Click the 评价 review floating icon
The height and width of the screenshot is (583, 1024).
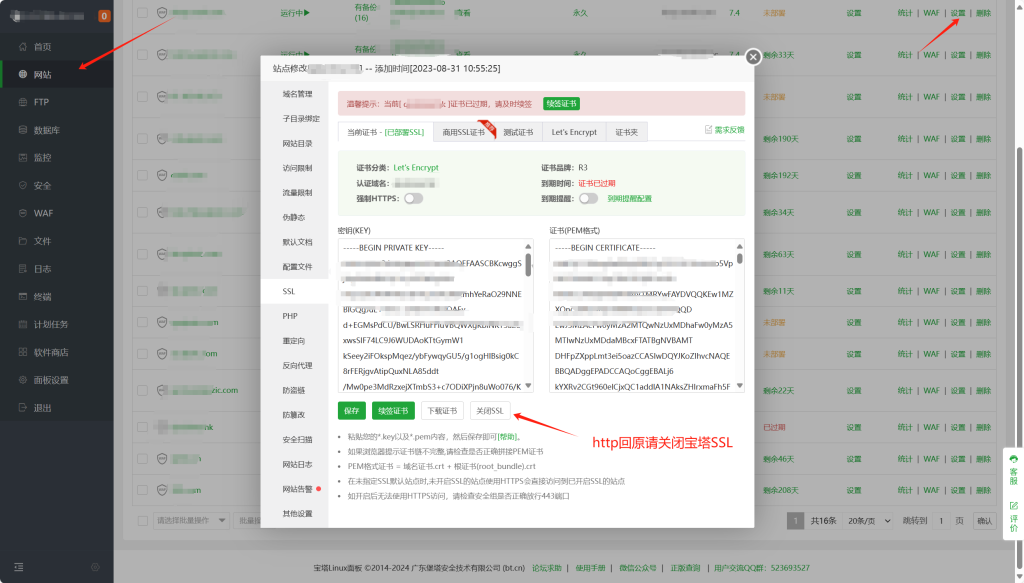[x=1013, y=517]
